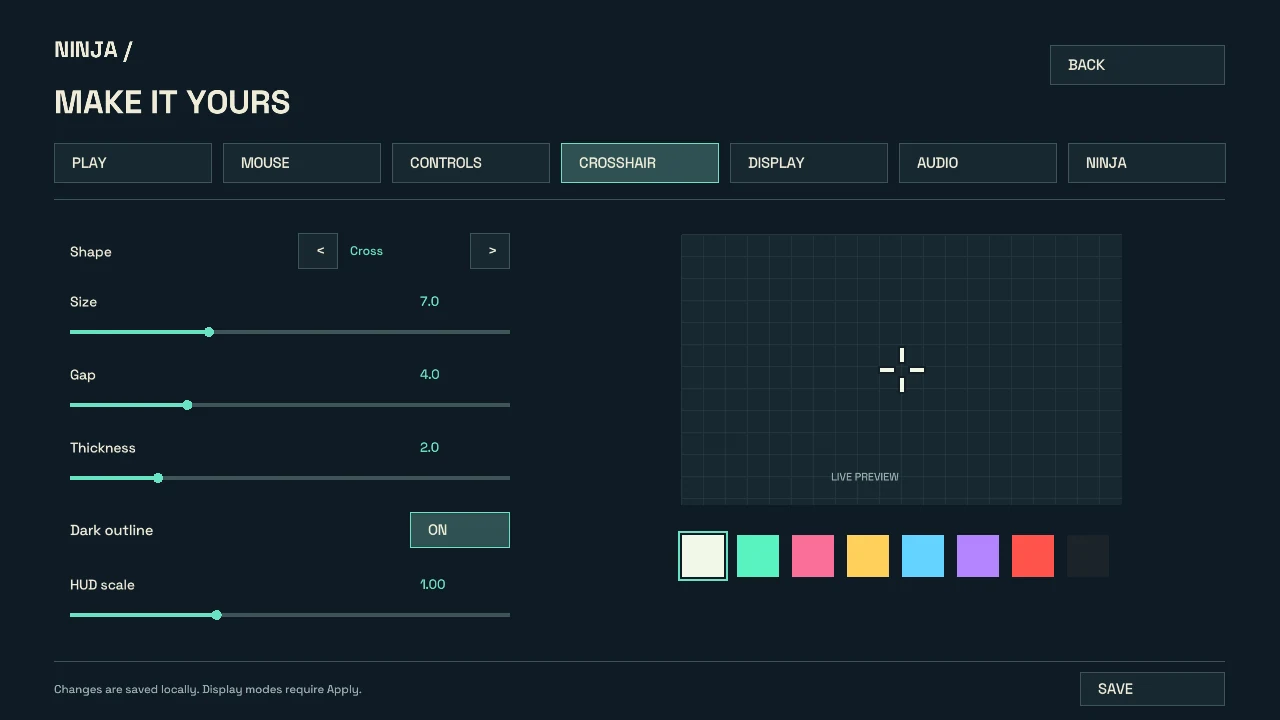Click the BACK button
Image resolution: width=1280 pixels, height=720 pixels.
pos(1137,65)
